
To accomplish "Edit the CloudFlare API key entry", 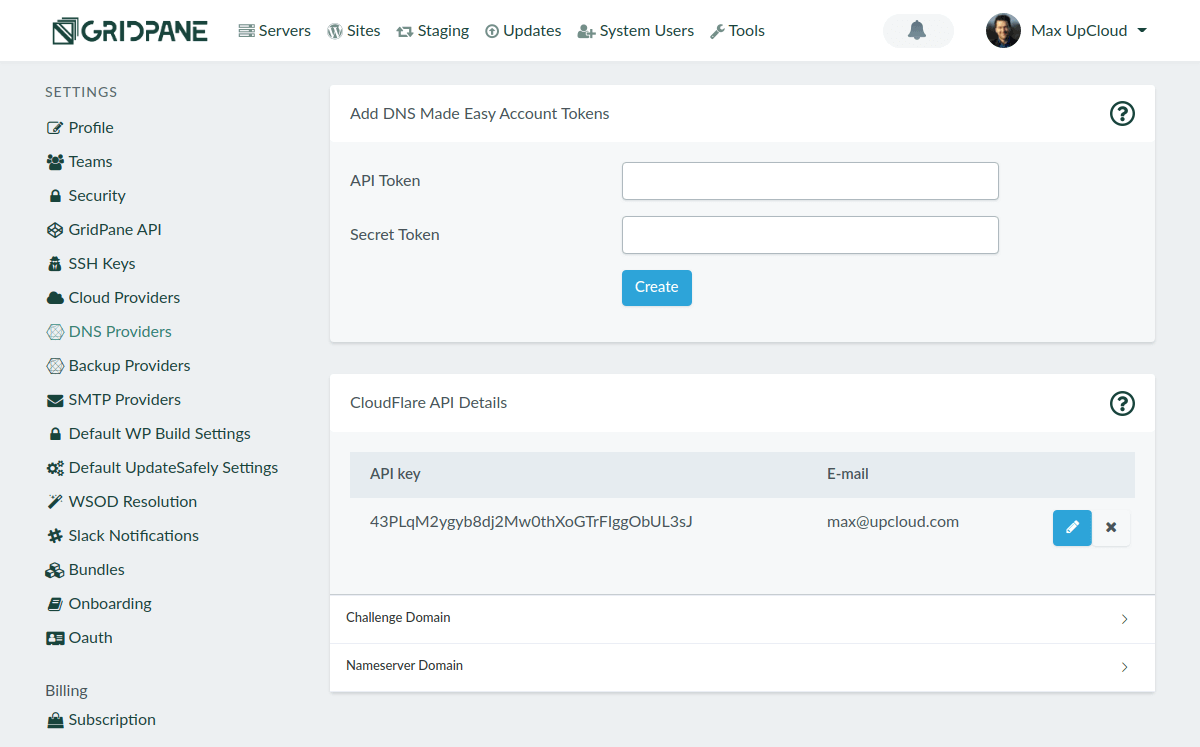I will click(x=1072, y=527).
